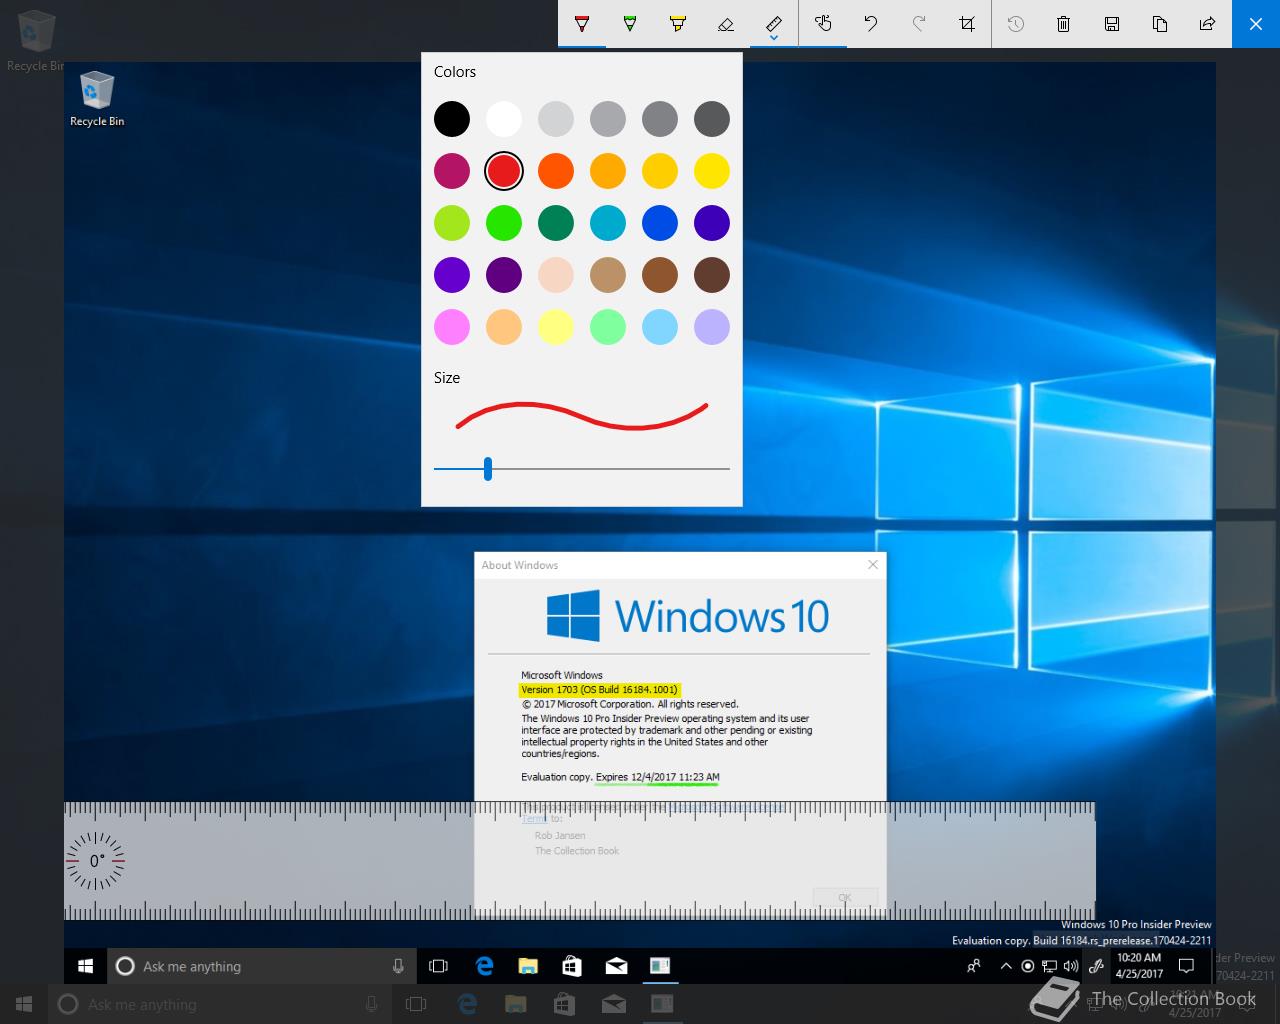Click the Ask me anything search box
1280x1024 pixels.
pyautogui.click(x=262, y=966)
